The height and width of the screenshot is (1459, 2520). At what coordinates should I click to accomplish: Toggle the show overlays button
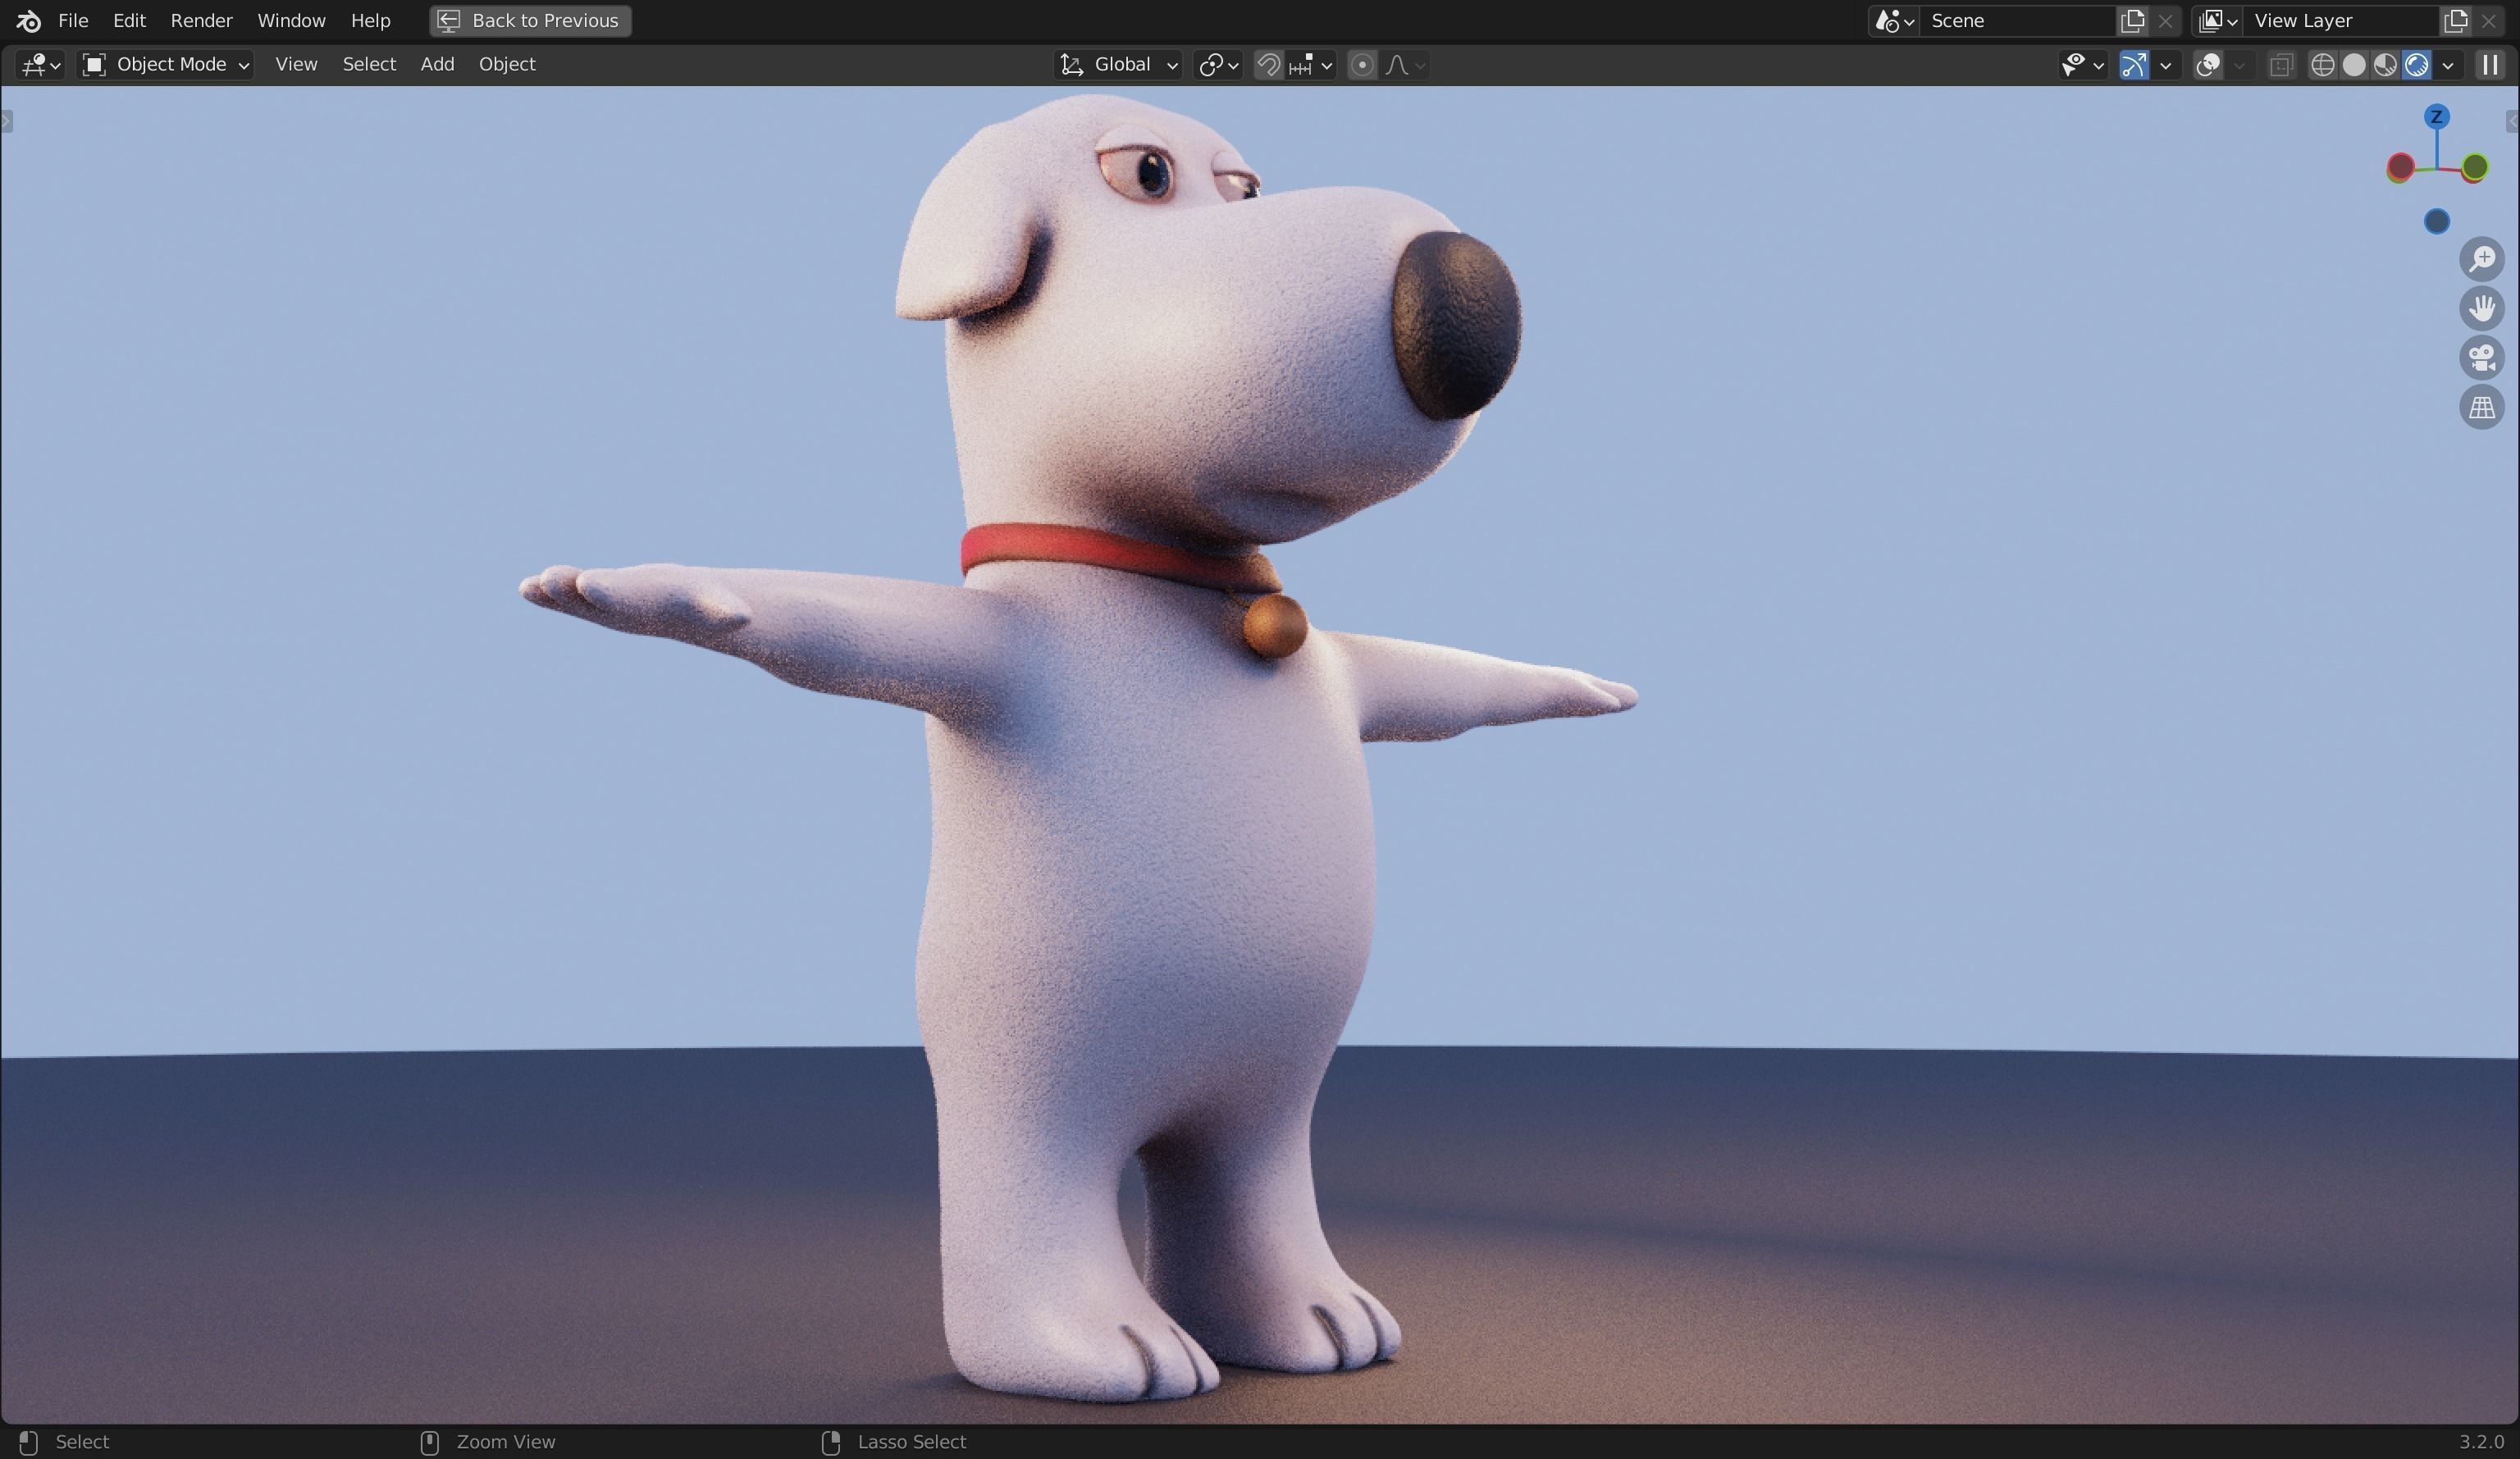click(x=2208, y=65)
